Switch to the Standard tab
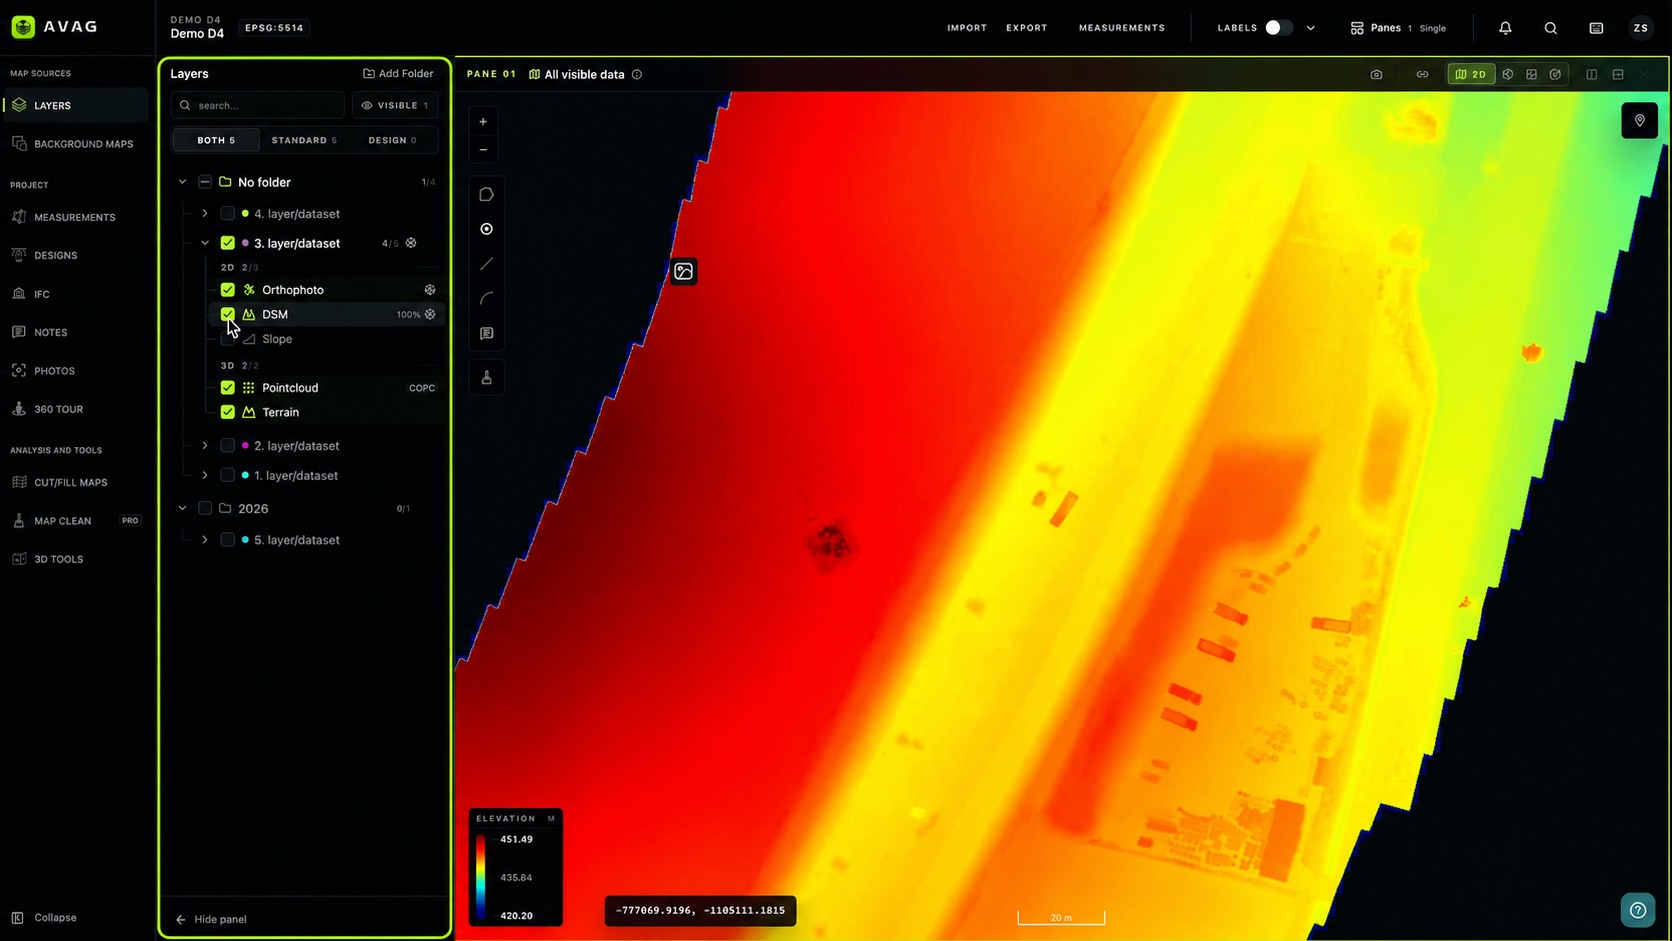Screen dimensions: 1672x941 304,140
